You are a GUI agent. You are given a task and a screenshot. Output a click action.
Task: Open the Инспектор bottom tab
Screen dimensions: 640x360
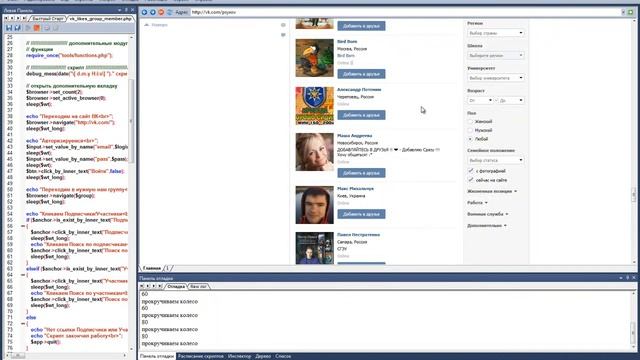239,356
